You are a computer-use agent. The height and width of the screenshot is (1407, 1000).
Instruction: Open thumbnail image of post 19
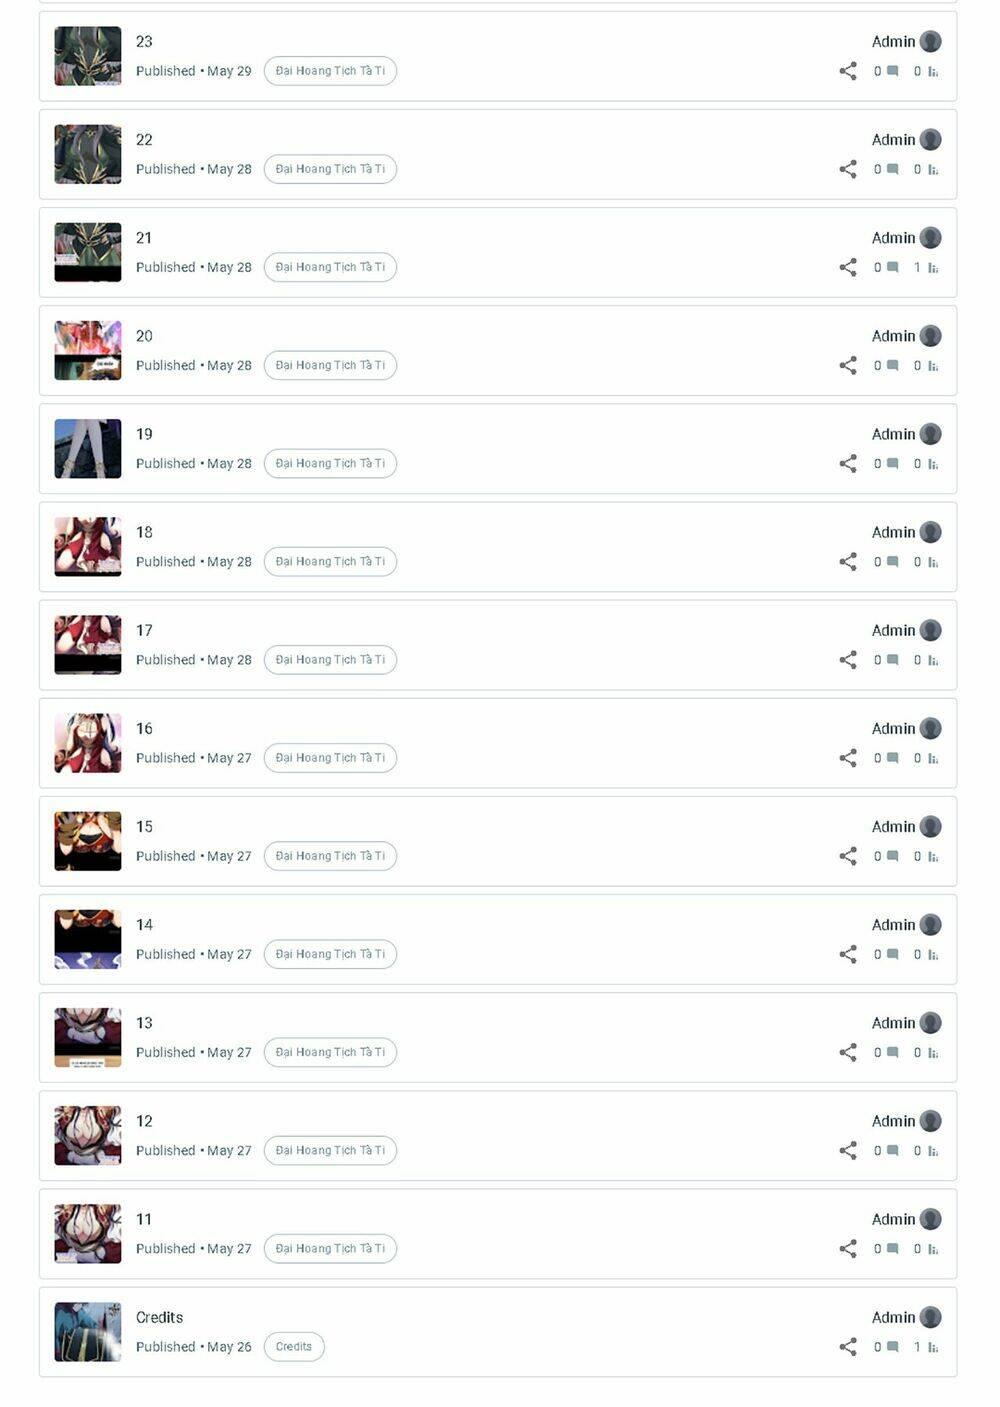coord(88,449)
